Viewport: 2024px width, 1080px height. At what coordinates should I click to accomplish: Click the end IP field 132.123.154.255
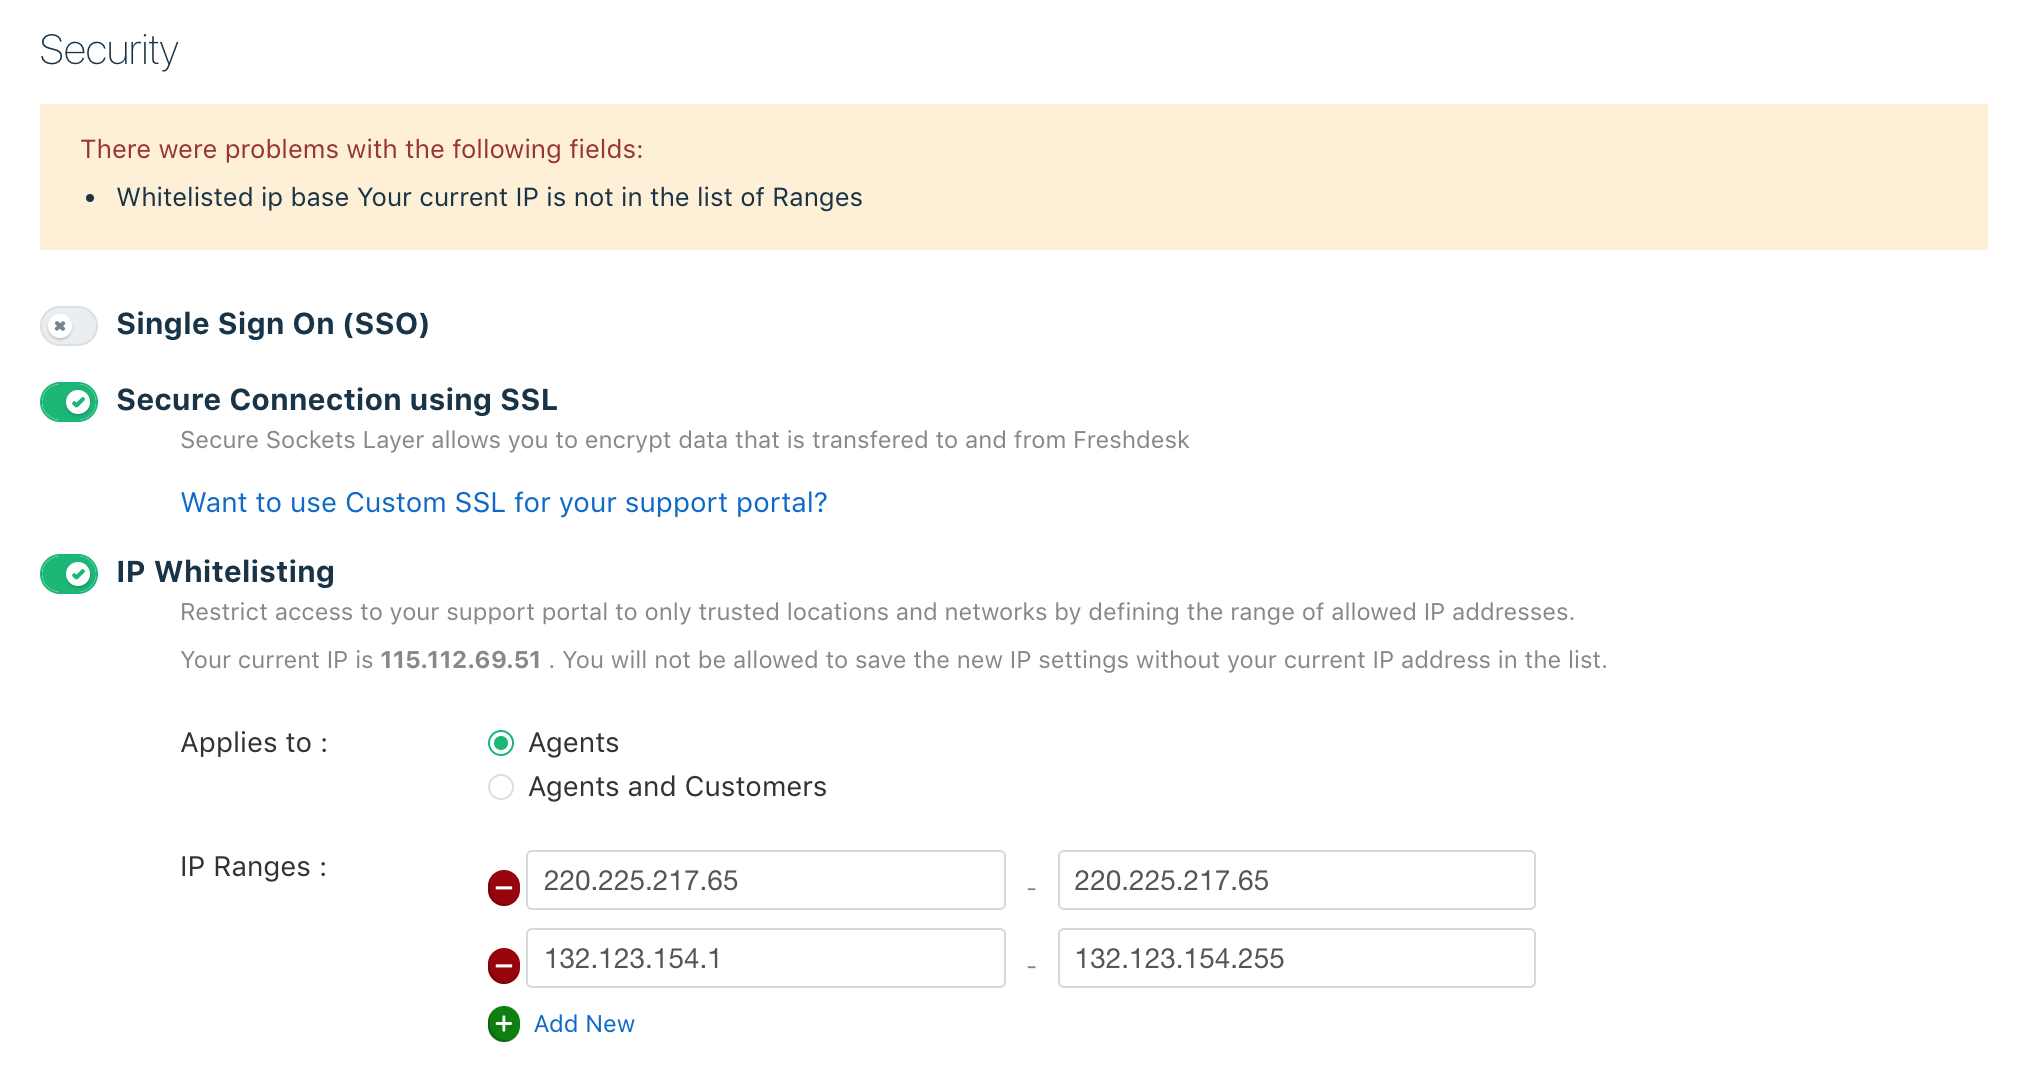[1296, 958]
